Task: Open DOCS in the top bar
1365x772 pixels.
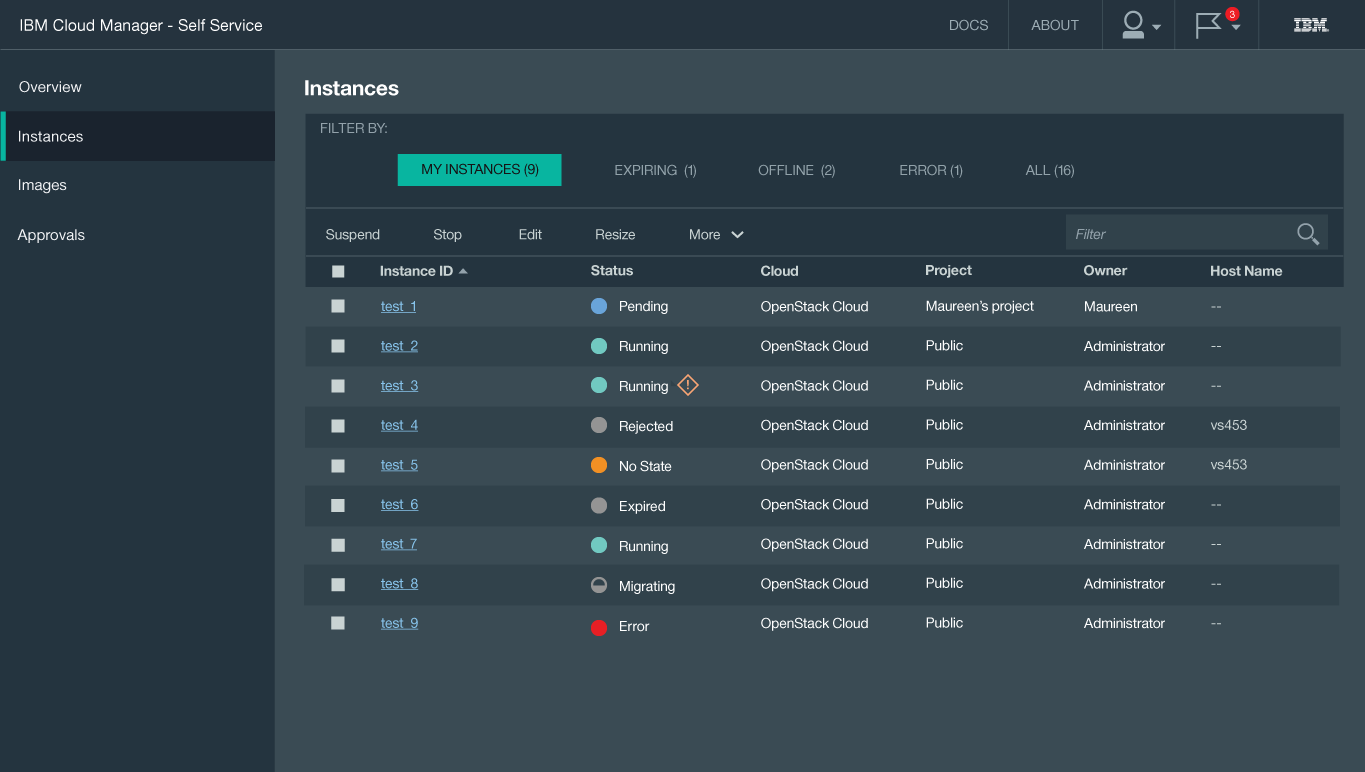Action: pyautogui.click(x=968, y=25)
